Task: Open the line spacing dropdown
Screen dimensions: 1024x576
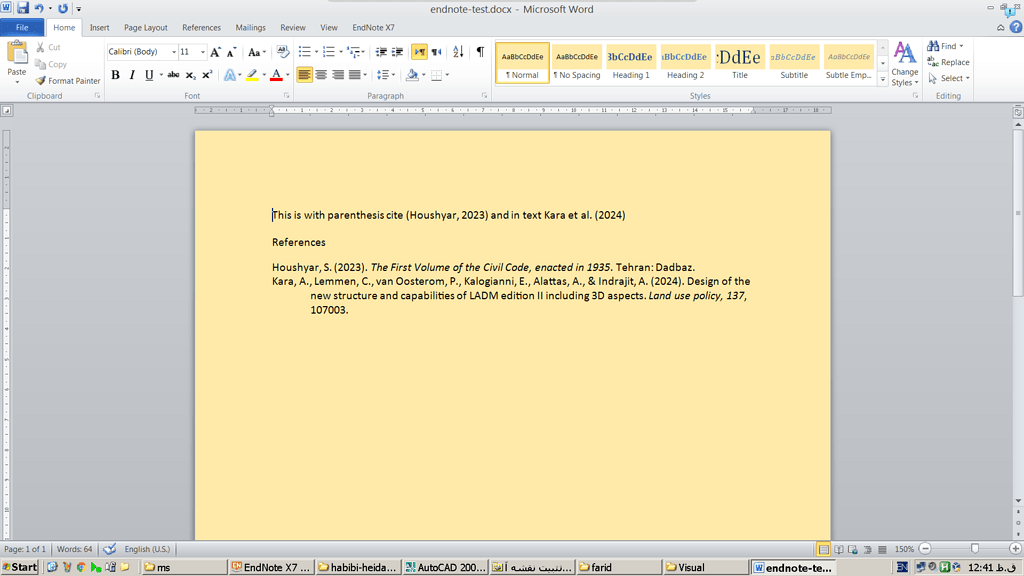Action: (385, 75)
